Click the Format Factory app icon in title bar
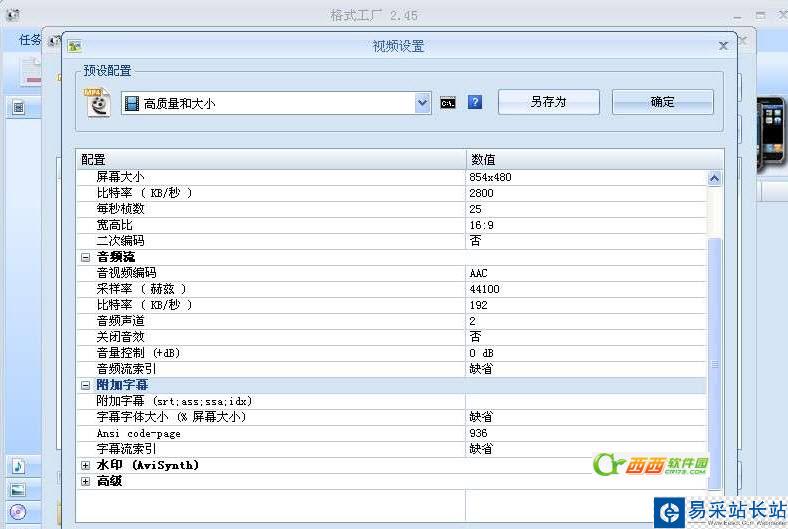Image resolution: width=788 pixels, height=529 pixels. click(x=12, y=15)
